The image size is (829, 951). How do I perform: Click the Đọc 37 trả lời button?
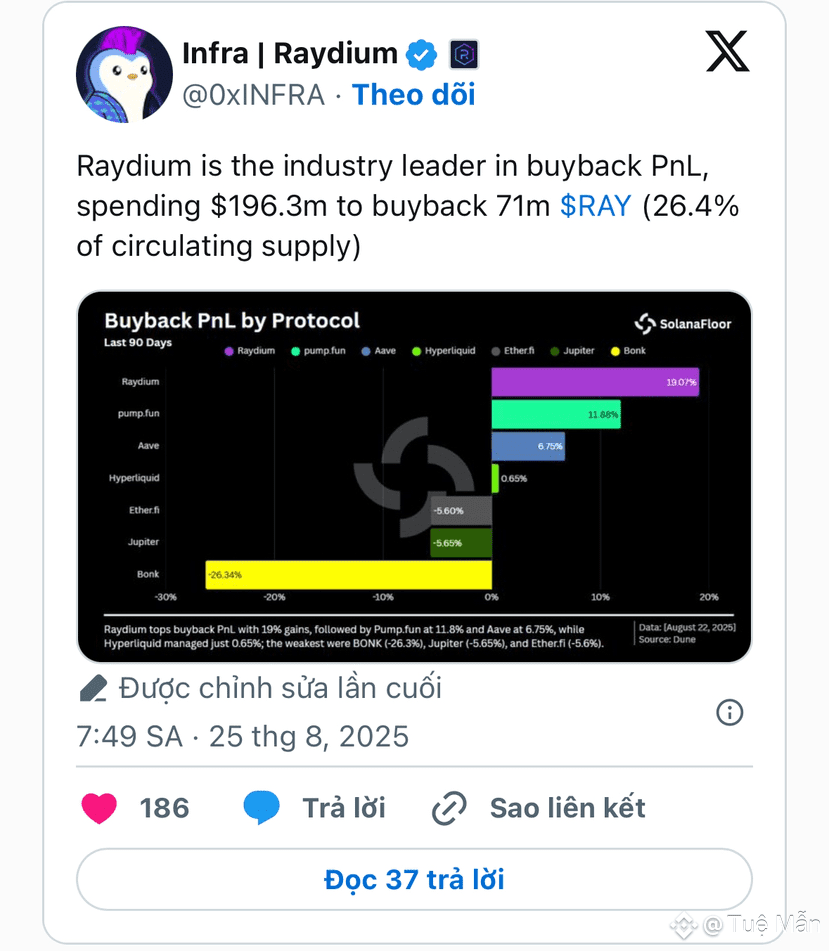click(x=414, y=879)
